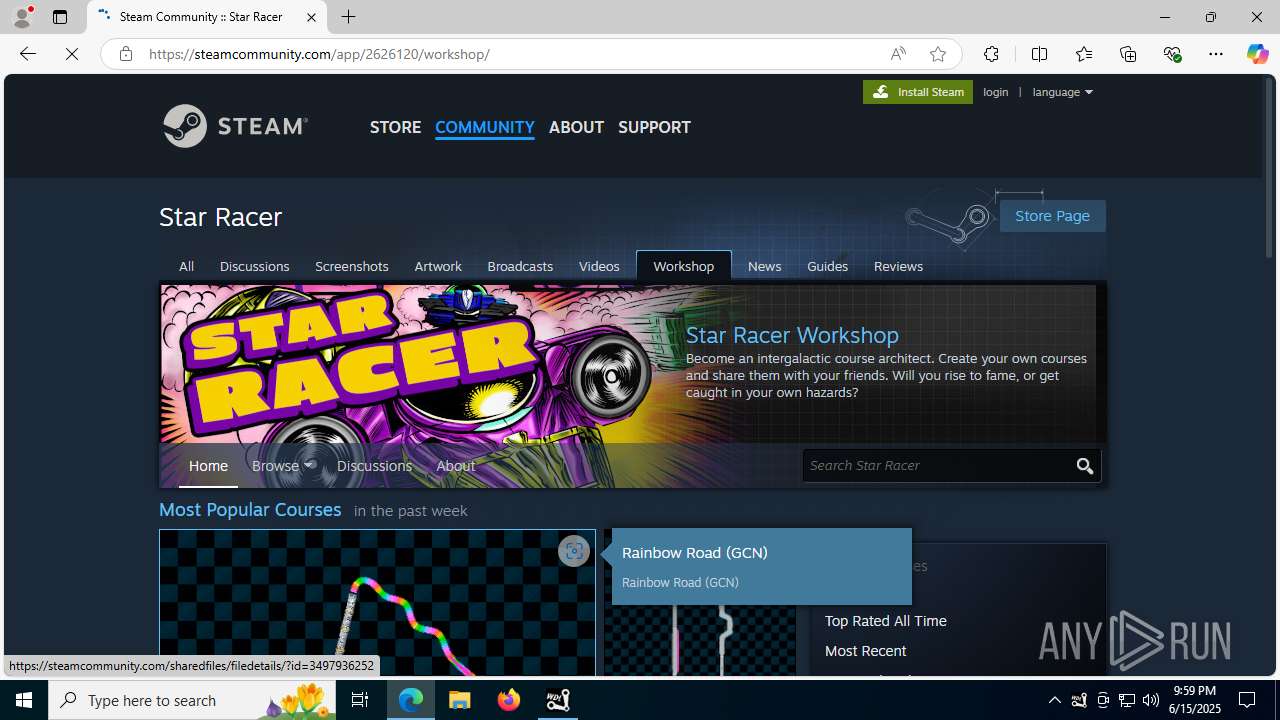1280x720 pixels.
Task: Open Browser essentials icon
Action: pyautogui.click(x=1172, y=54)
